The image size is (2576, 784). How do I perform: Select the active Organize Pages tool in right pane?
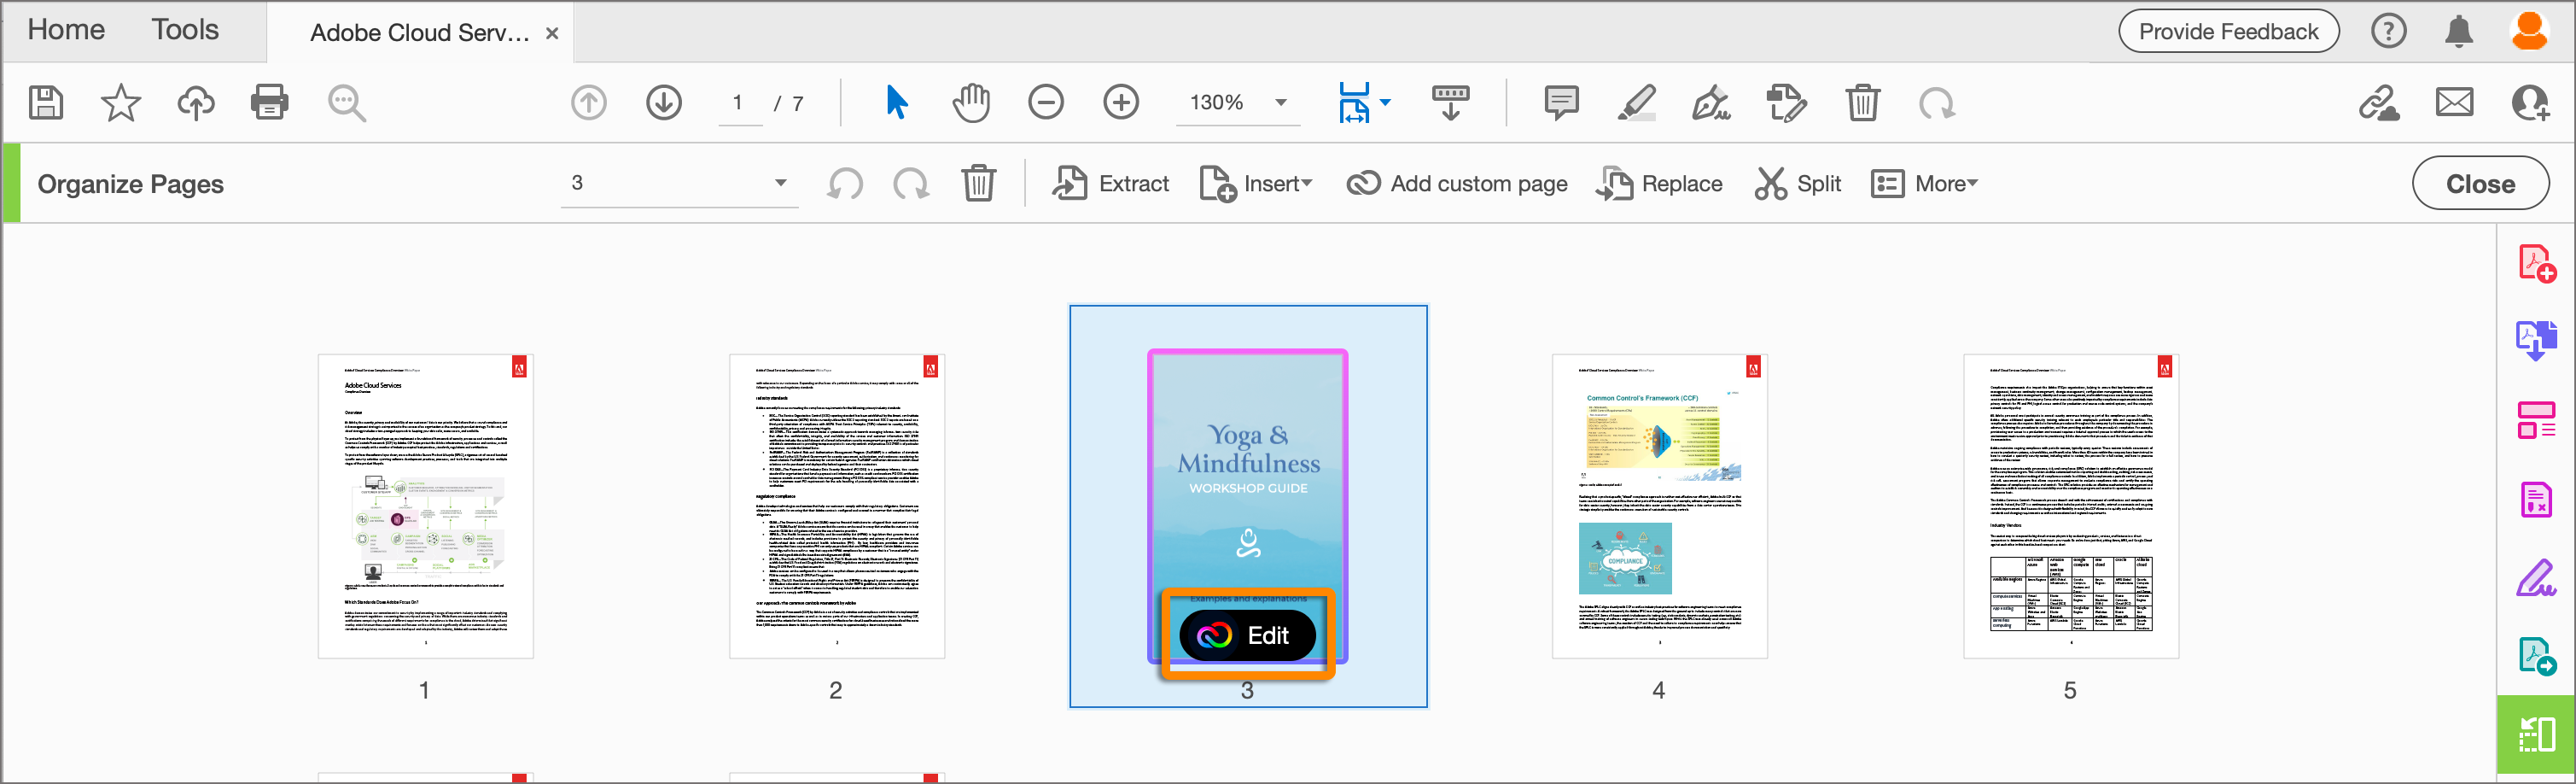pos(2536,735)
